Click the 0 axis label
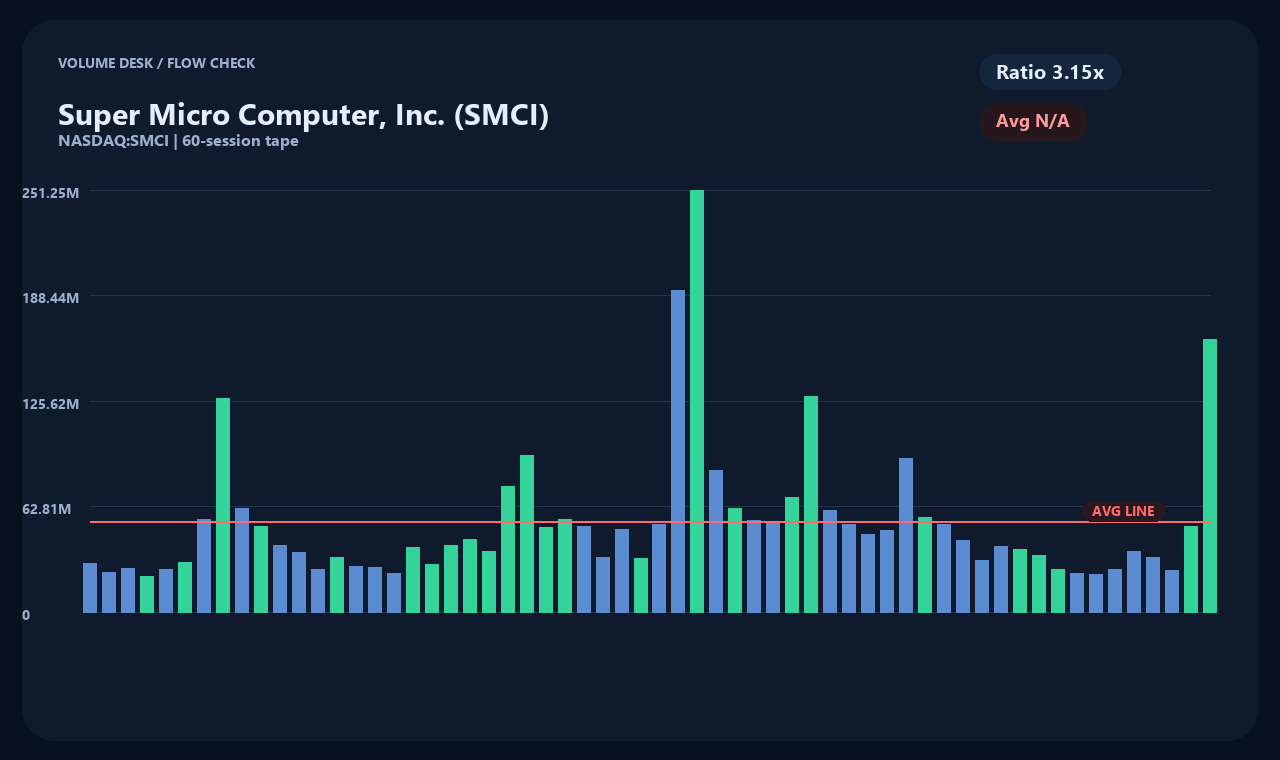 [26, 615]
